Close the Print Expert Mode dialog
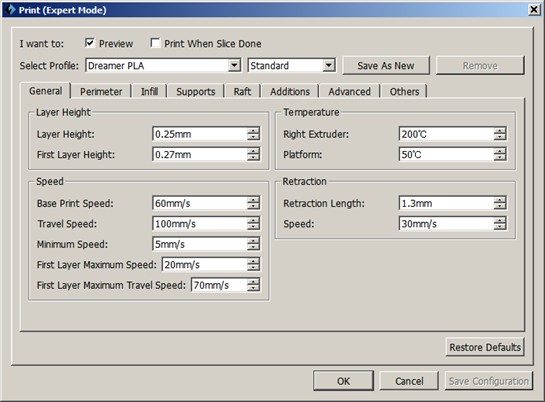The image size is (545, 402). coord(534,10)
